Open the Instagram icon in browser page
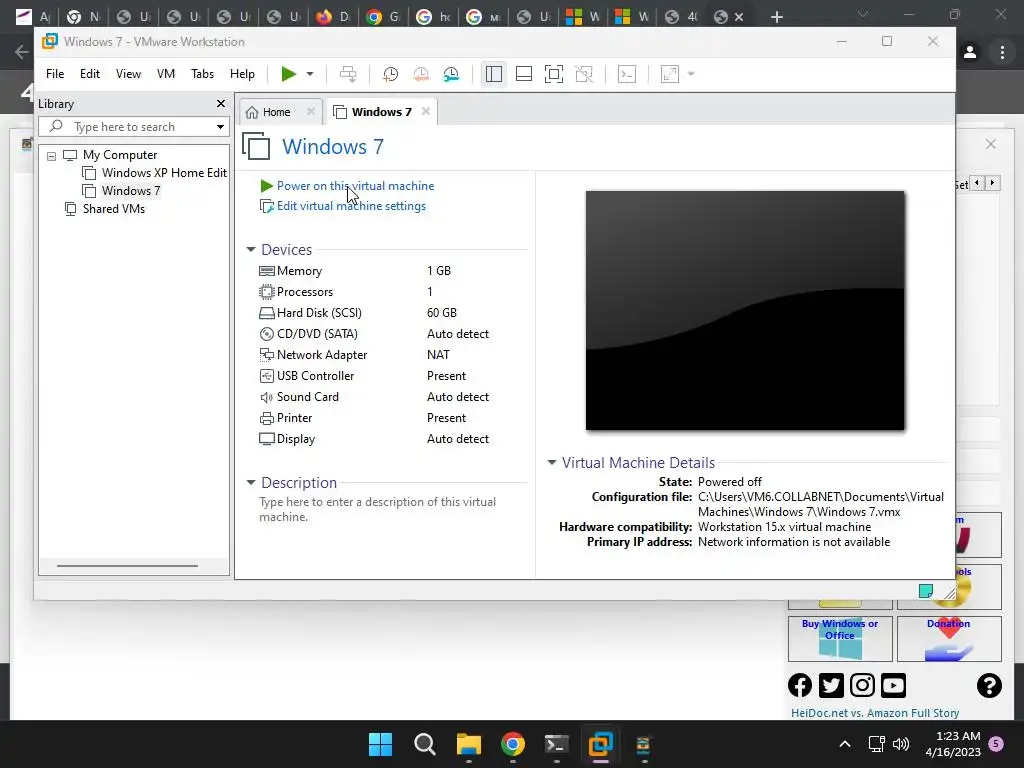Viewport: 1024px width, 768px height. (x=862, y=685)
